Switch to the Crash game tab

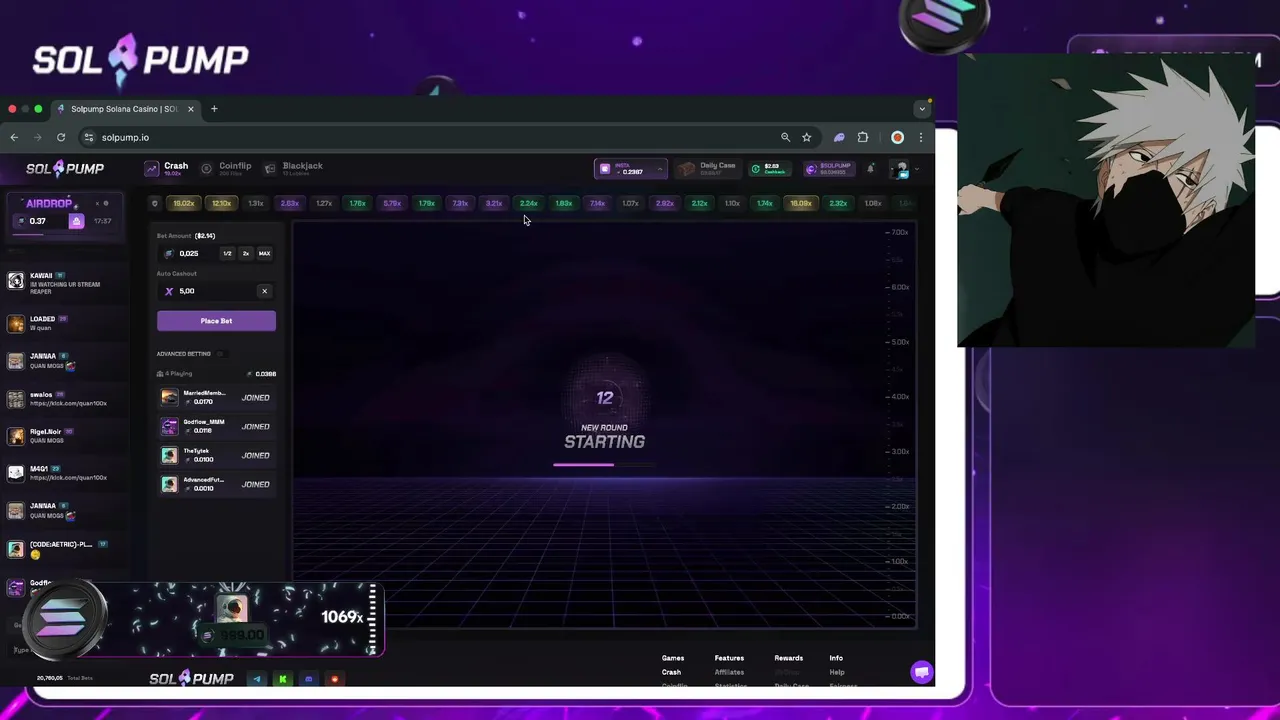(x=166, y=169)
